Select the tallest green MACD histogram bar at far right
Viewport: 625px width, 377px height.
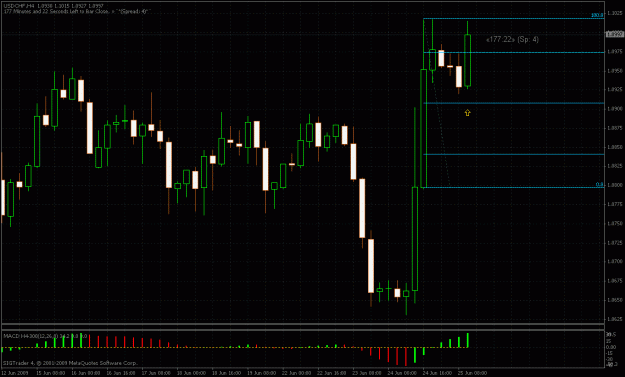coord(468,340)
